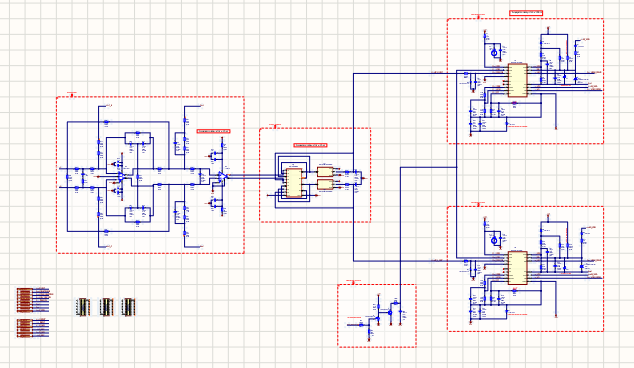The height and width of the screenshot is (368, 634).
Task: Select the circular symbol in the upper-right block
Action: [494, 53]
